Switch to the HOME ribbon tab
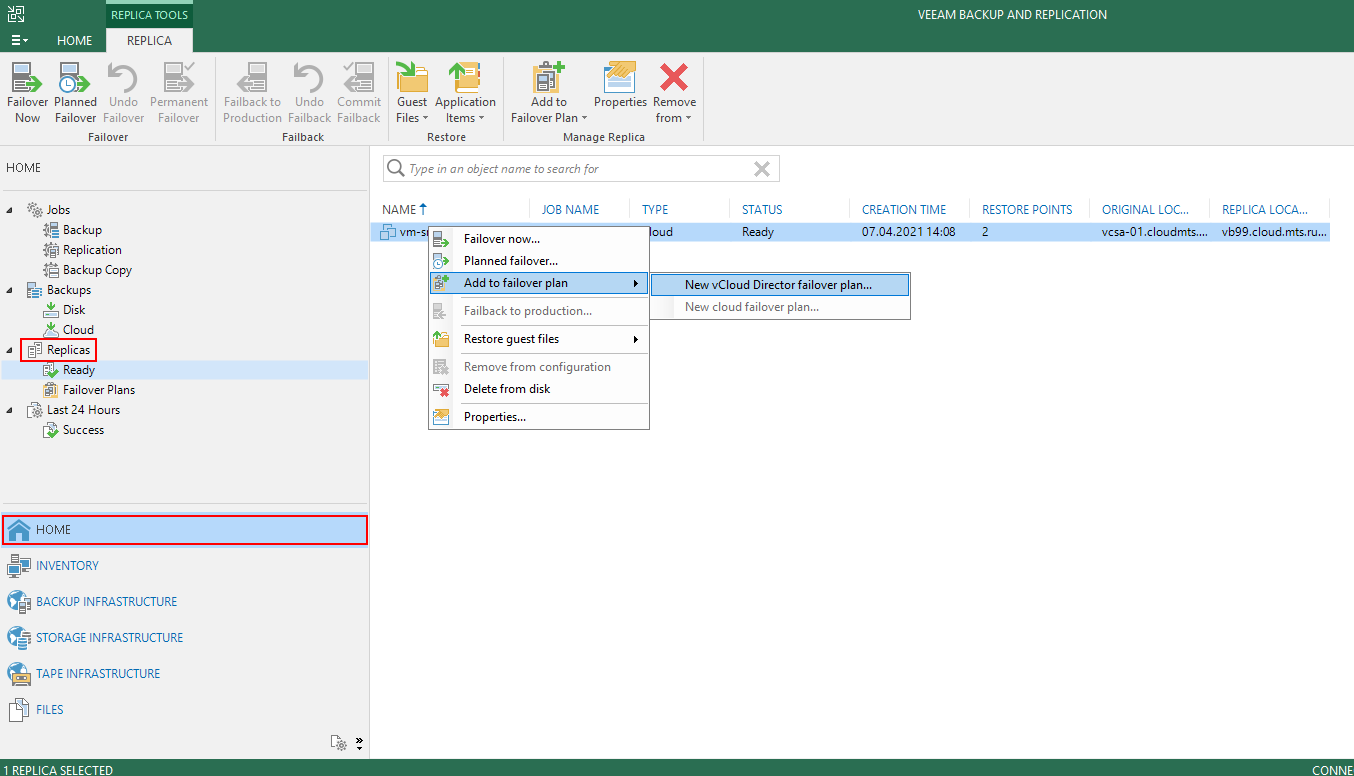The width and height of the screenshot is (1354, 776). pyautogui.click(x=74, y=41)
